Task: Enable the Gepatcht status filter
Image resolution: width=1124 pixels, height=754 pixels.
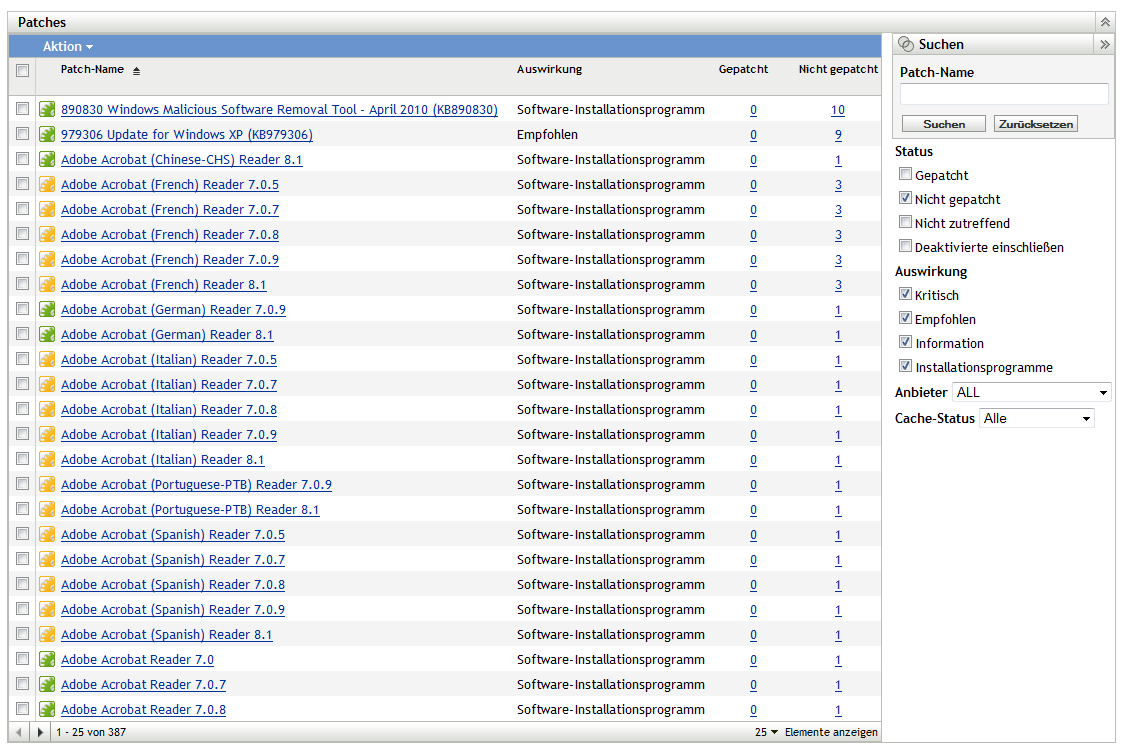Action: [905, 174]
